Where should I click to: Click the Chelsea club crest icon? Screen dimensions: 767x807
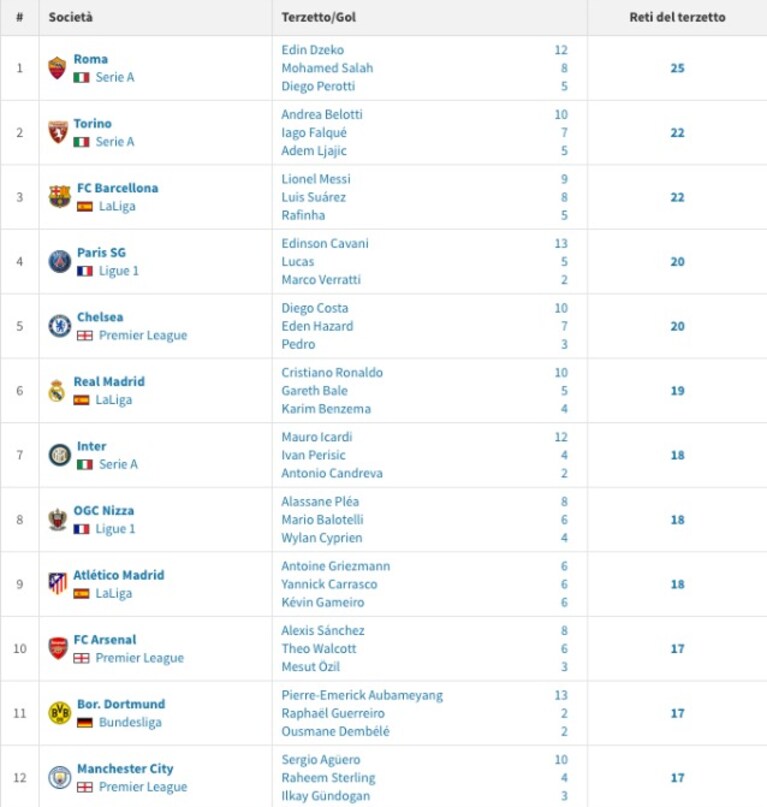[60, 326]
